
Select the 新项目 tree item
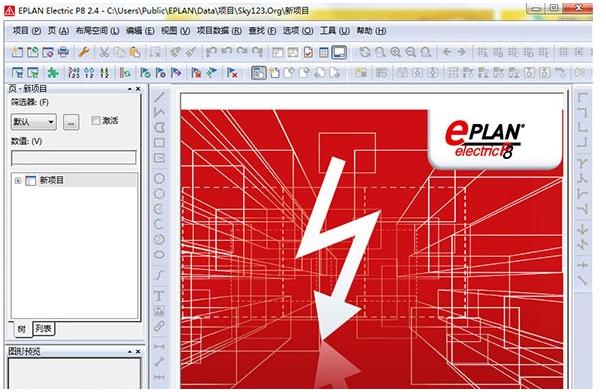pos(51,180)
